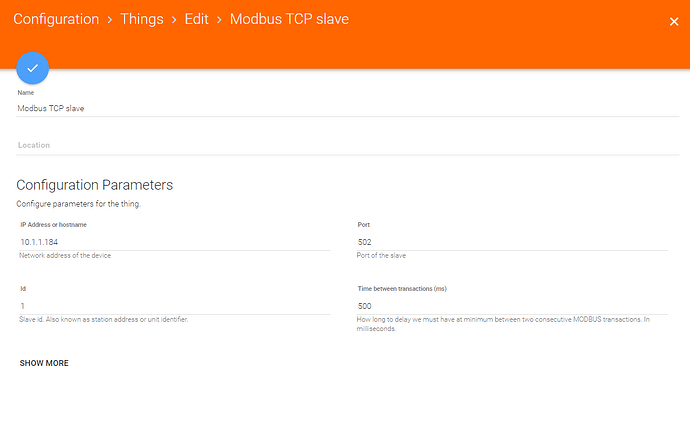Click the 'Port of the slave' hint
690x427 pixels.
tap(382, 256)
